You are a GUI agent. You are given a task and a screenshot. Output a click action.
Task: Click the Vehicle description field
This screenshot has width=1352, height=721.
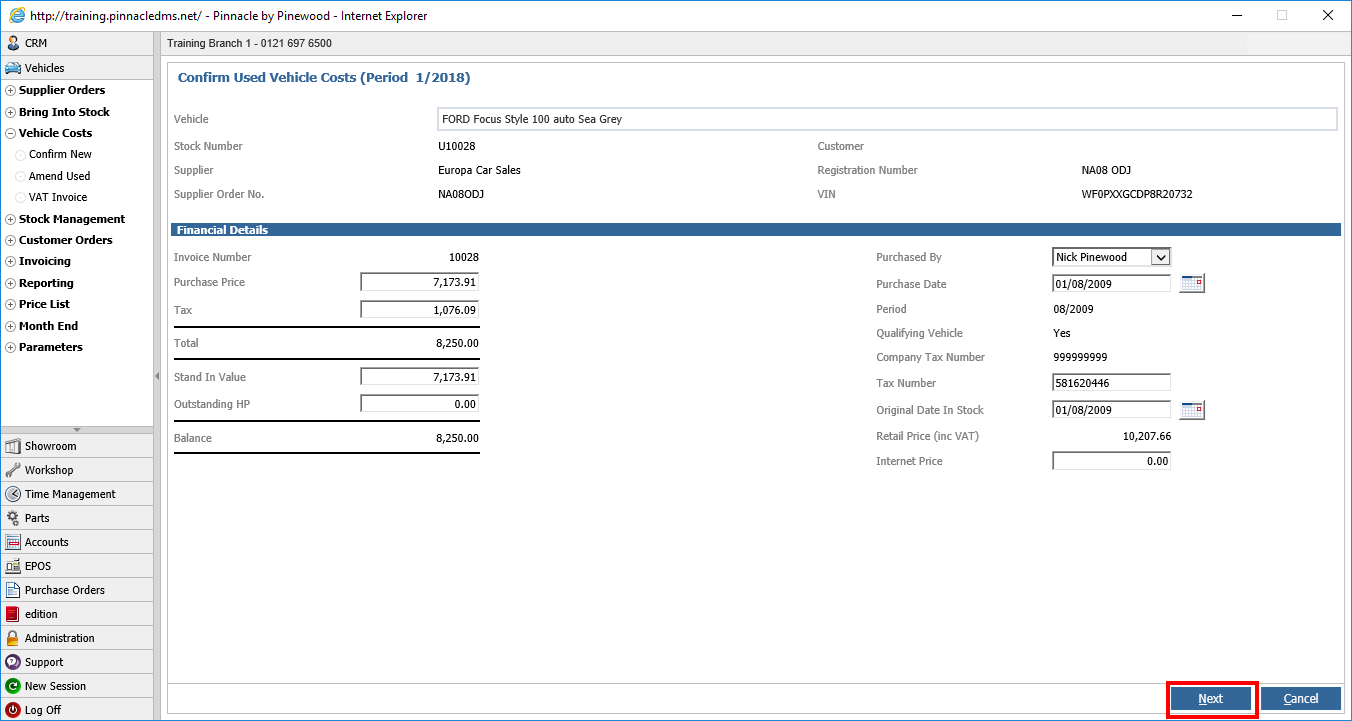[x=887, y=119]
